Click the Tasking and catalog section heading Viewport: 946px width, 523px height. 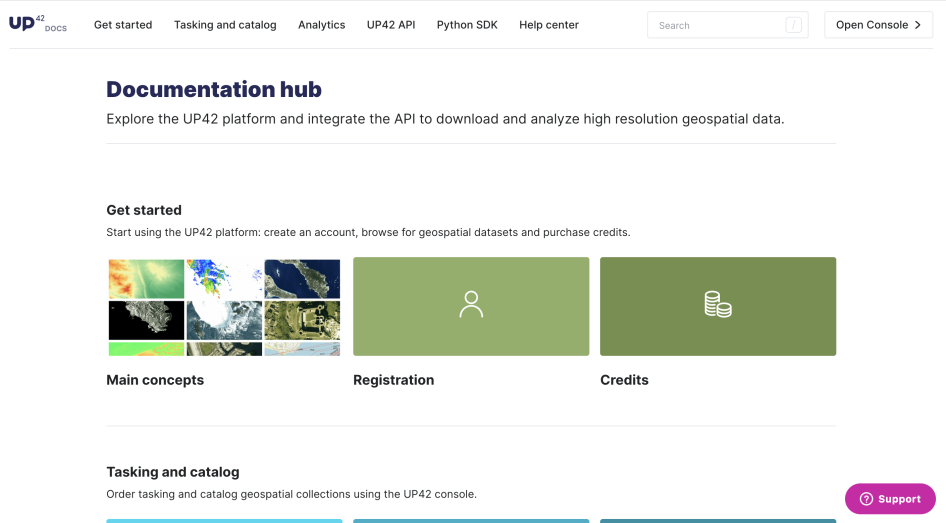coord(173,472)
